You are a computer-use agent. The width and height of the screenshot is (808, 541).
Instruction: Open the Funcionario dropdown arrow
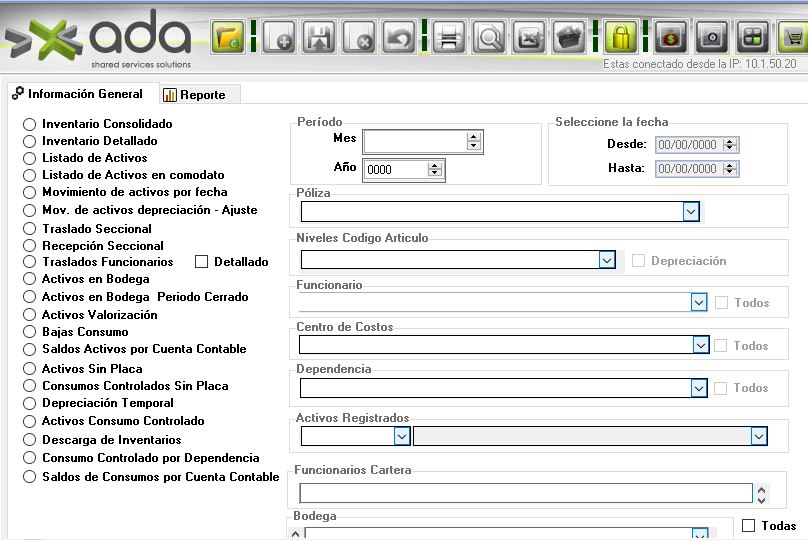[x=699, y=302]
